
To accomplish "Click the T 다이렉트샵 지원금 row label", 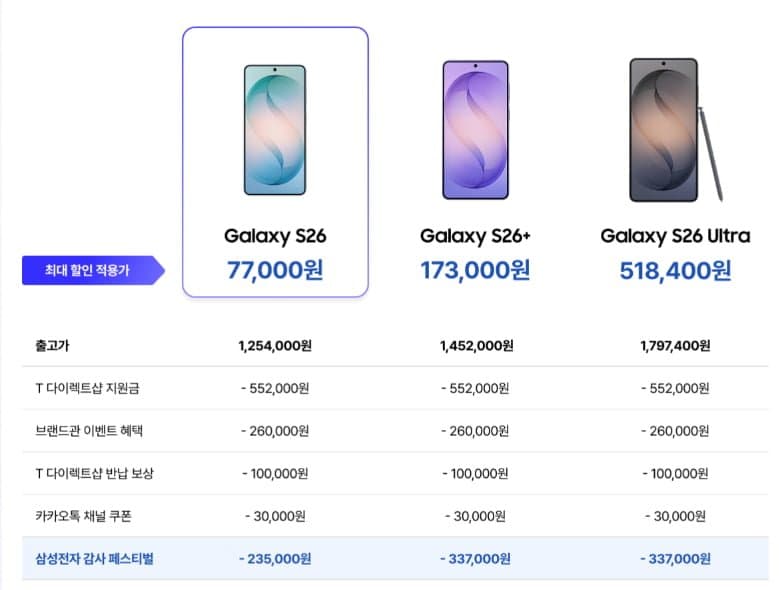I will pos(87,388).
